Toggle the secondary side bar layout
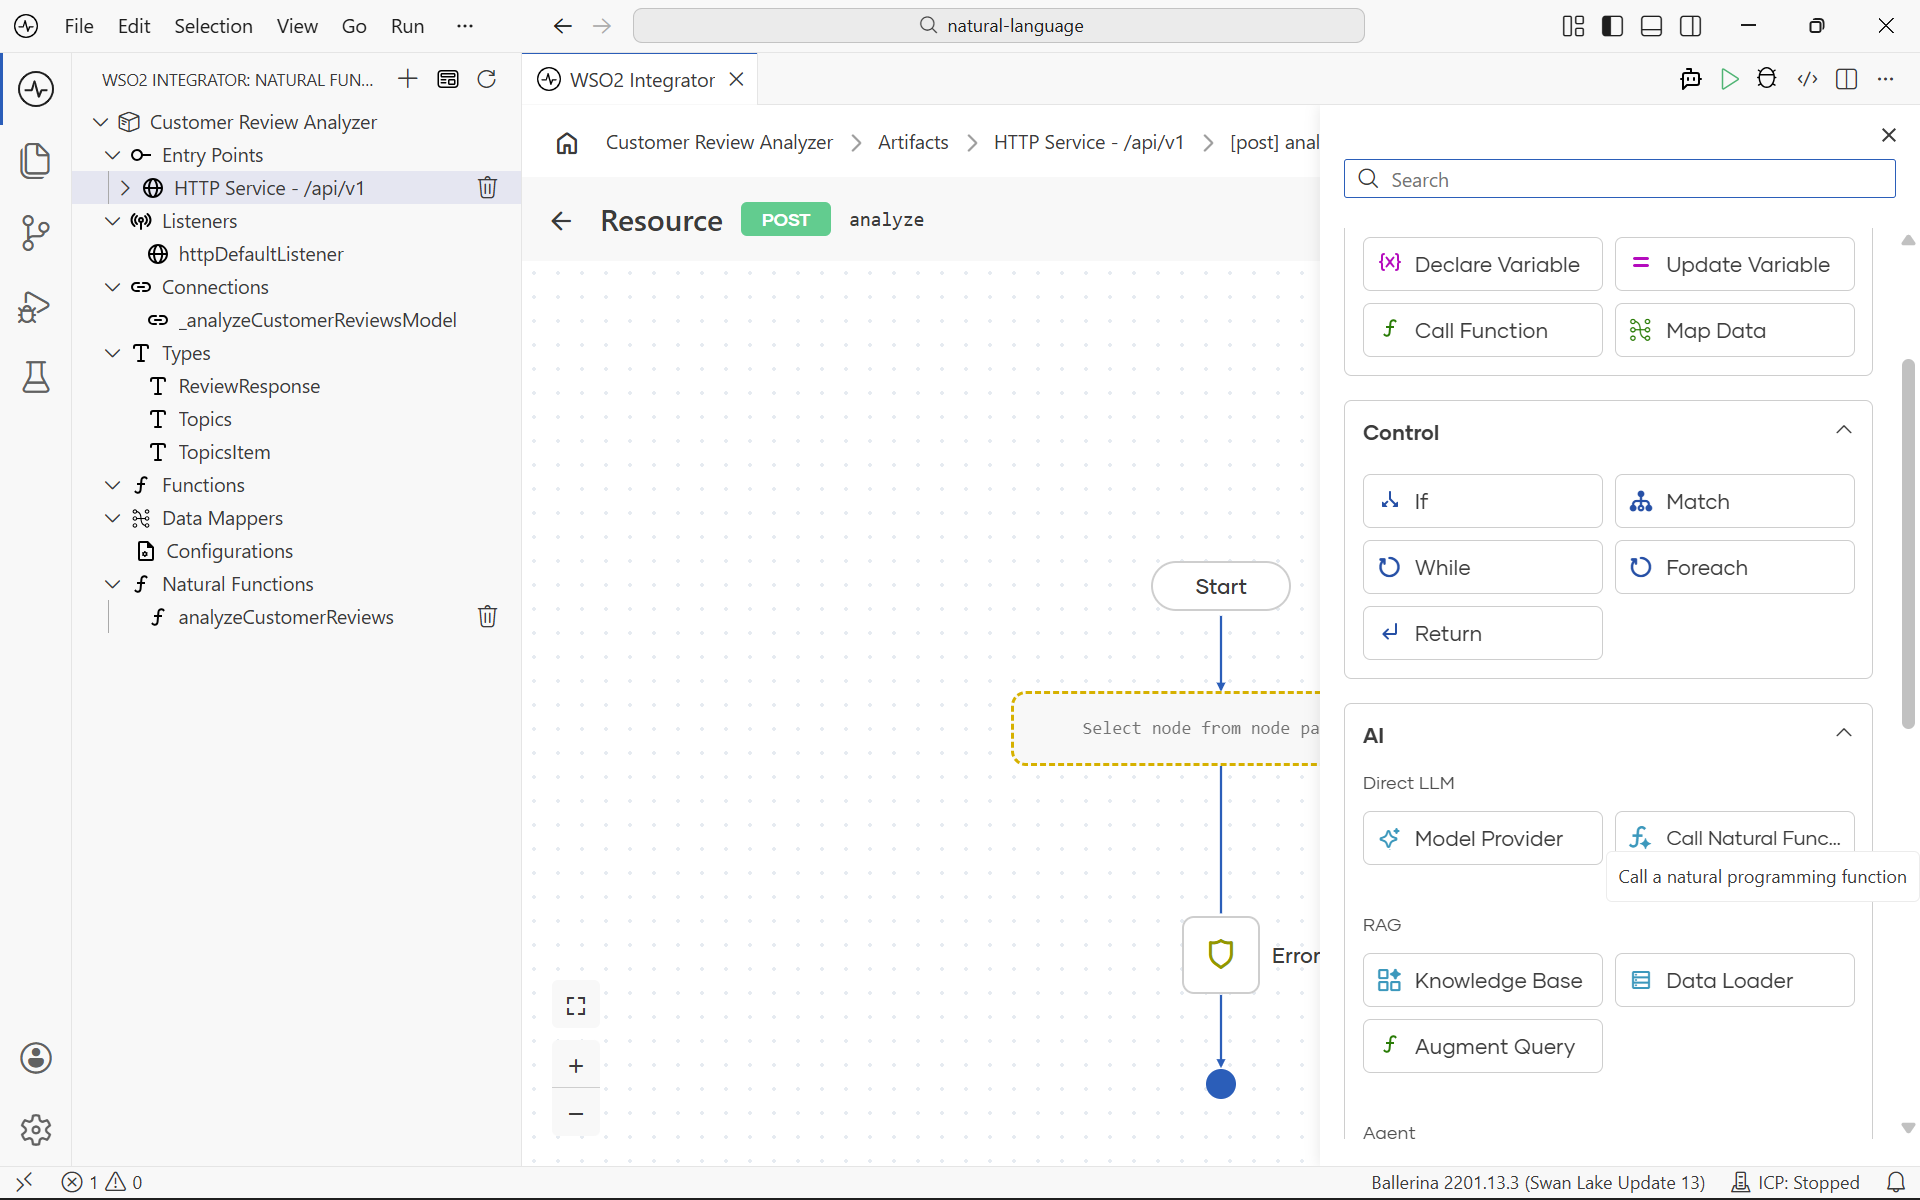1920x1200 pixels. tap(1691, 26)
